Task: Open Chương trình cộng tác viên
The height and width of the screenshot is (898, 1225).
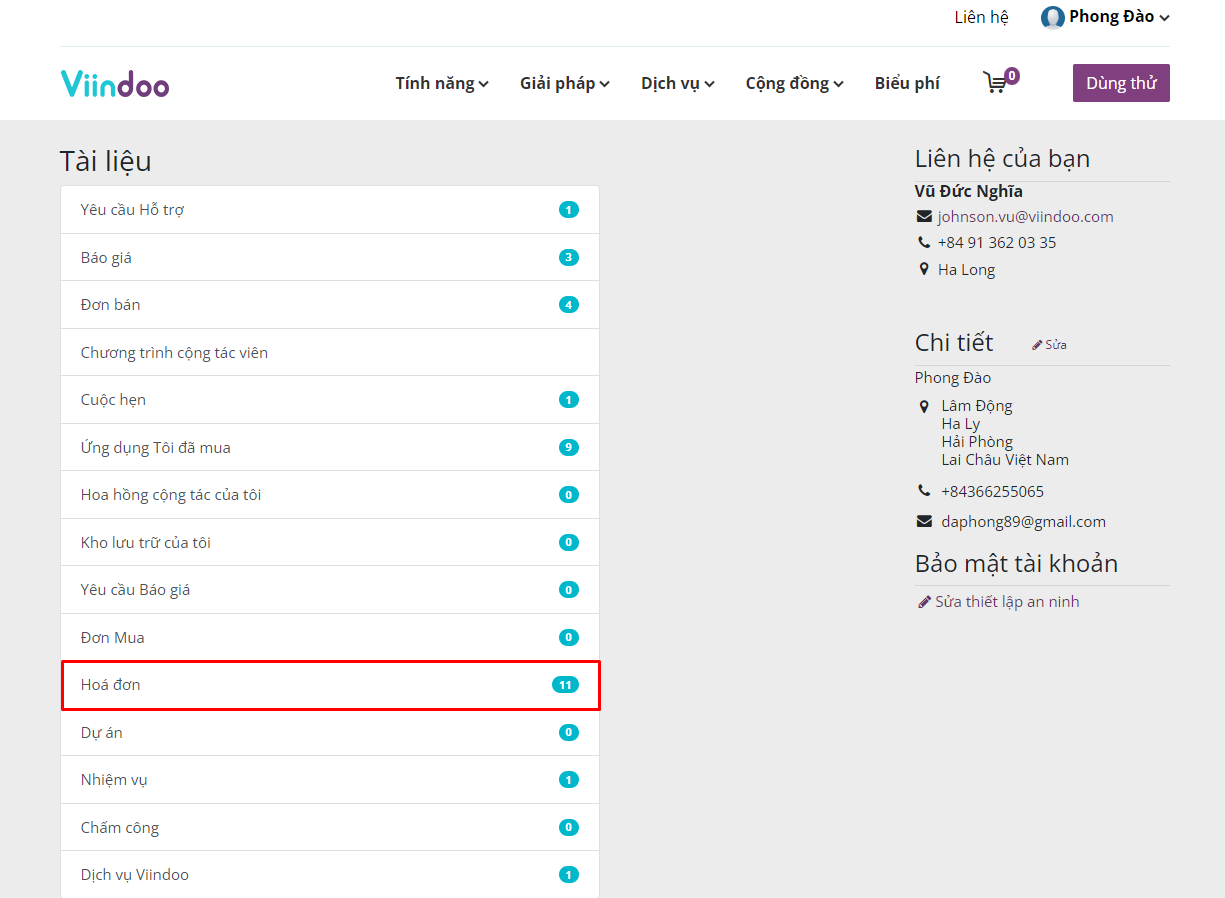Action: (330, 353)
